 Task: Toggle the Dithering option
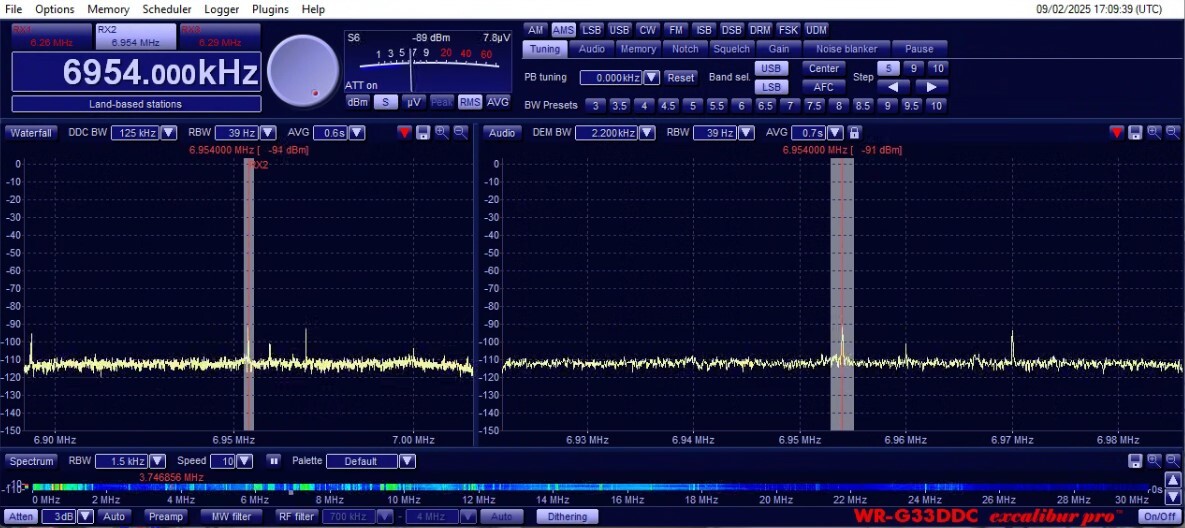567,517
